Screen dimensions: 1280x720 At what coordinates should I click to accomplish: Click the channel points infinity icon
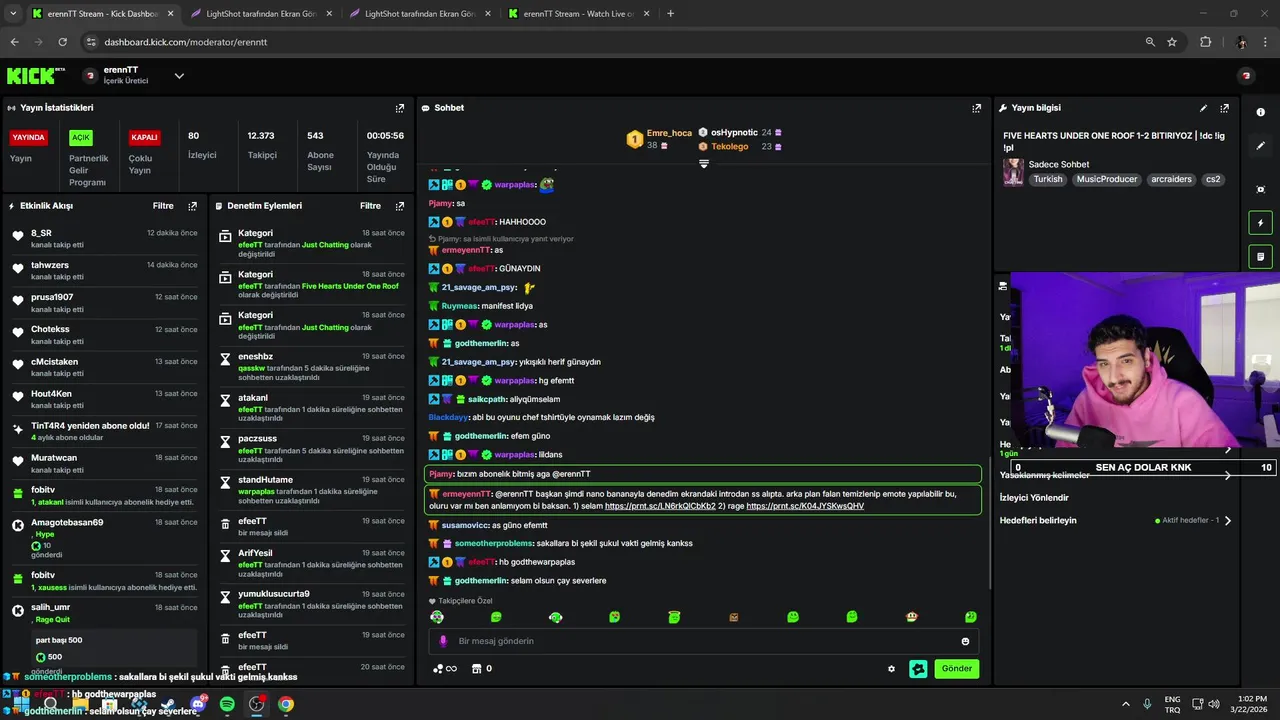point(444,669)
